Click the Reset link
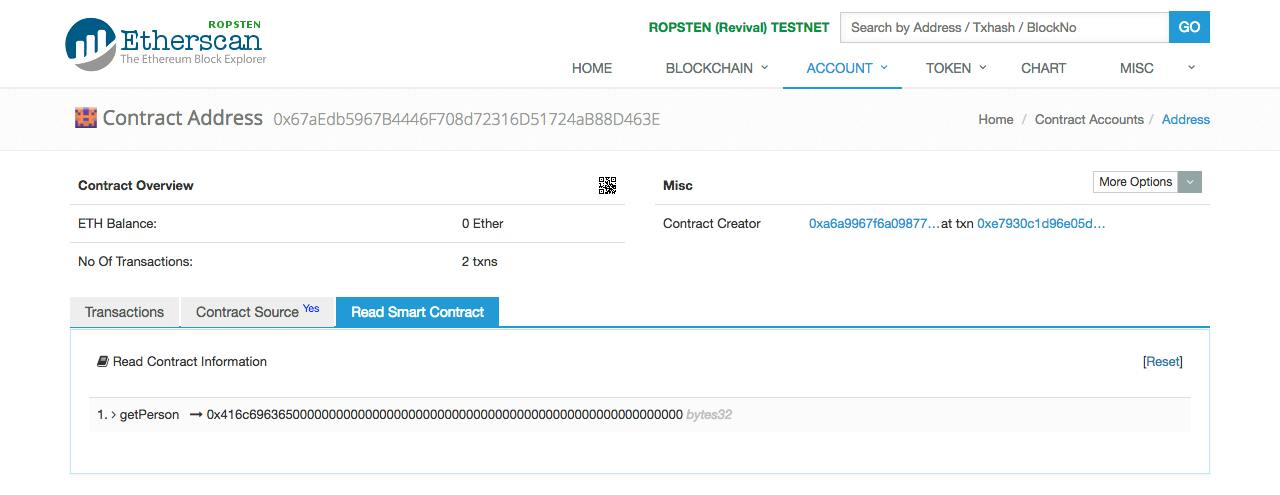Screen dimensions: 1280x495 pyautogui.click(x=1163, y=362)
